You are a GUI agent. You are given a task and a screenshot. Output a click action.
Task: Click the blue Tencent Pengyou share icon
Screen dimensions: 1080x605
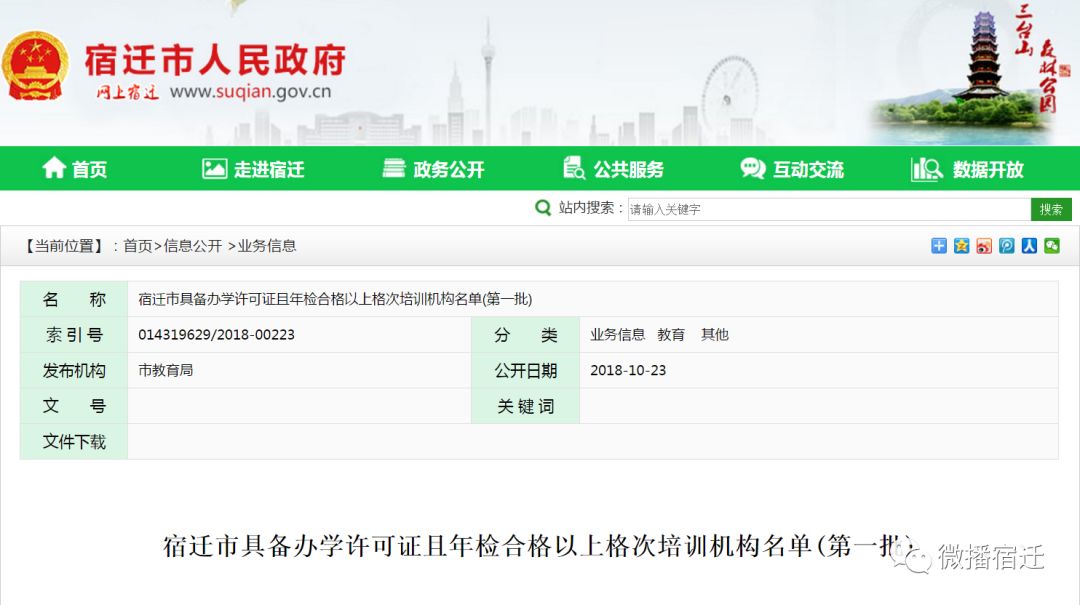1007,246
